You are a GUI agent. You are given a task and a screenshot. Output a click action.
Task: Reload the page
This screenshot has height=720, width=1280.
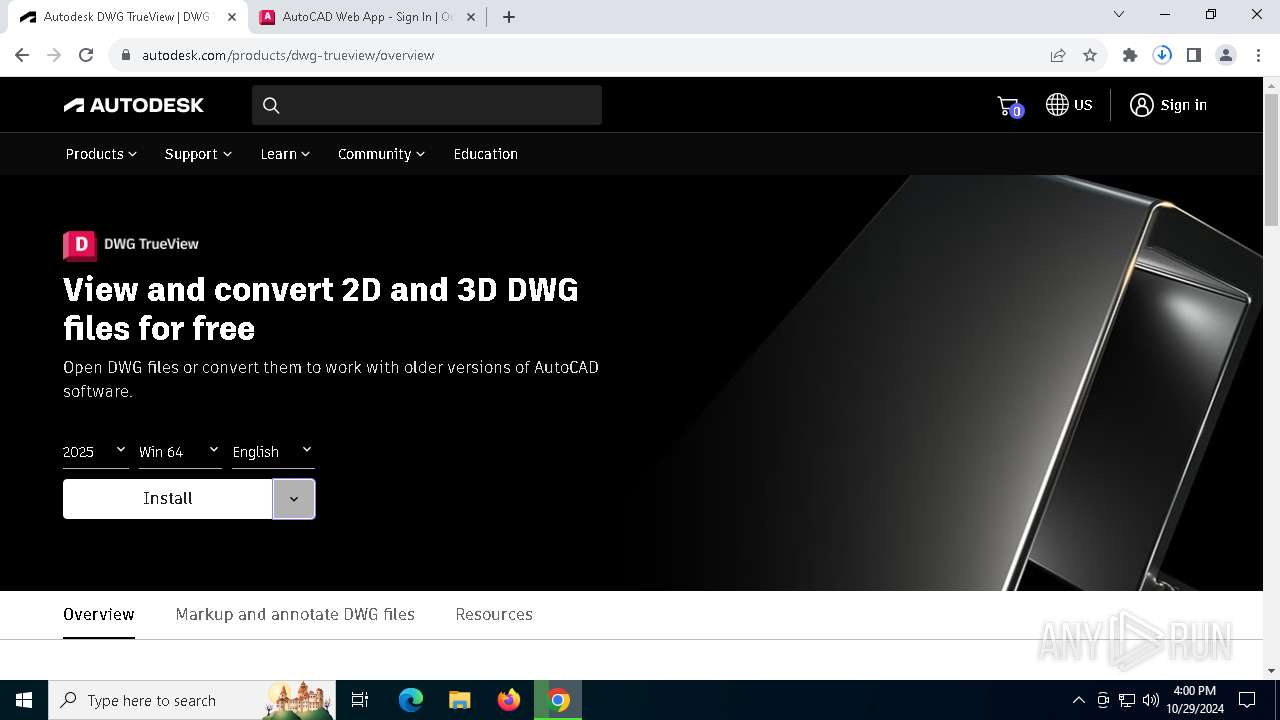tap(86, 55)
